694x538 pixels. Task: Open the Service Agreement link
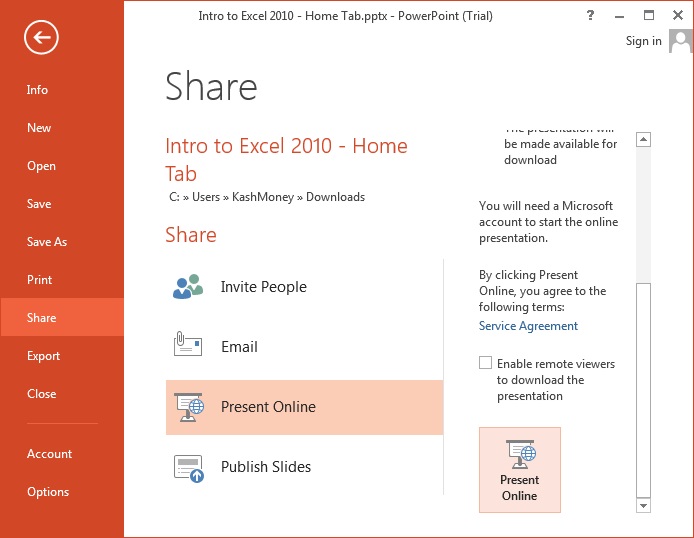pyautogui.click(x=528, y=326)
